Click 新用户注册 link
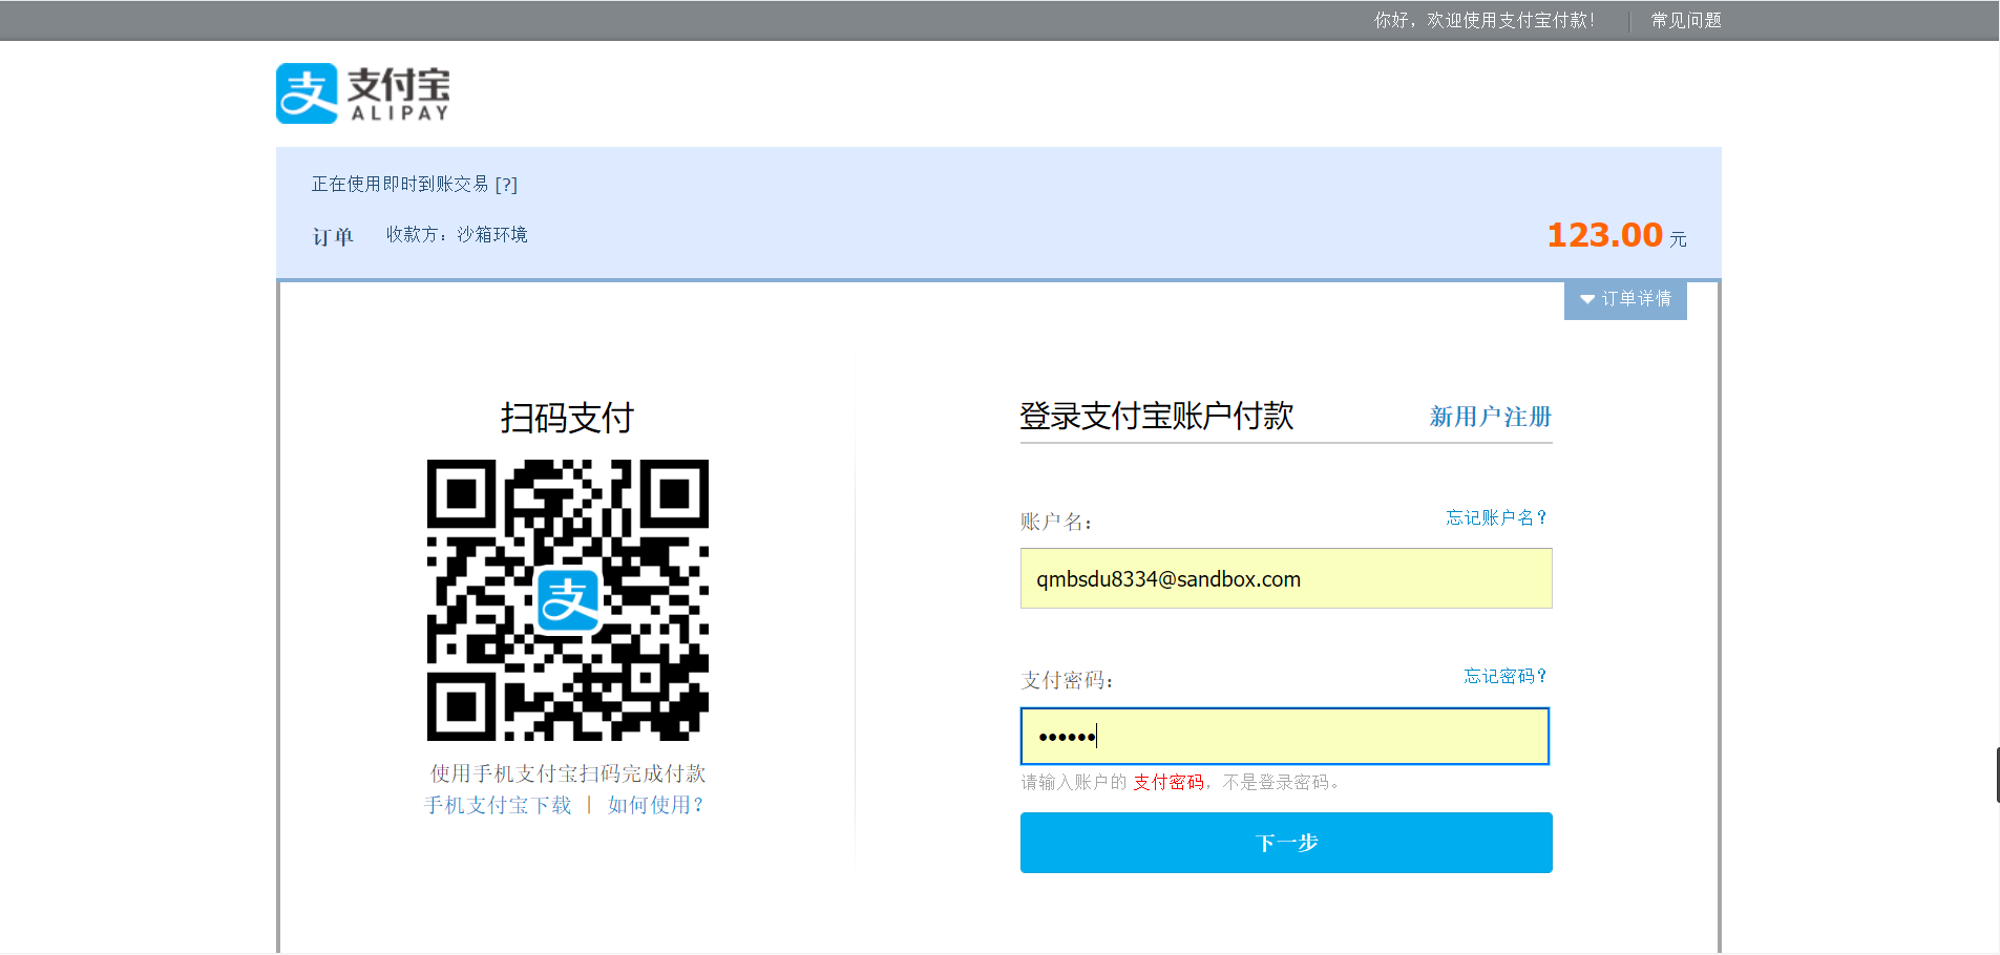 click(x=1490, y=416)
